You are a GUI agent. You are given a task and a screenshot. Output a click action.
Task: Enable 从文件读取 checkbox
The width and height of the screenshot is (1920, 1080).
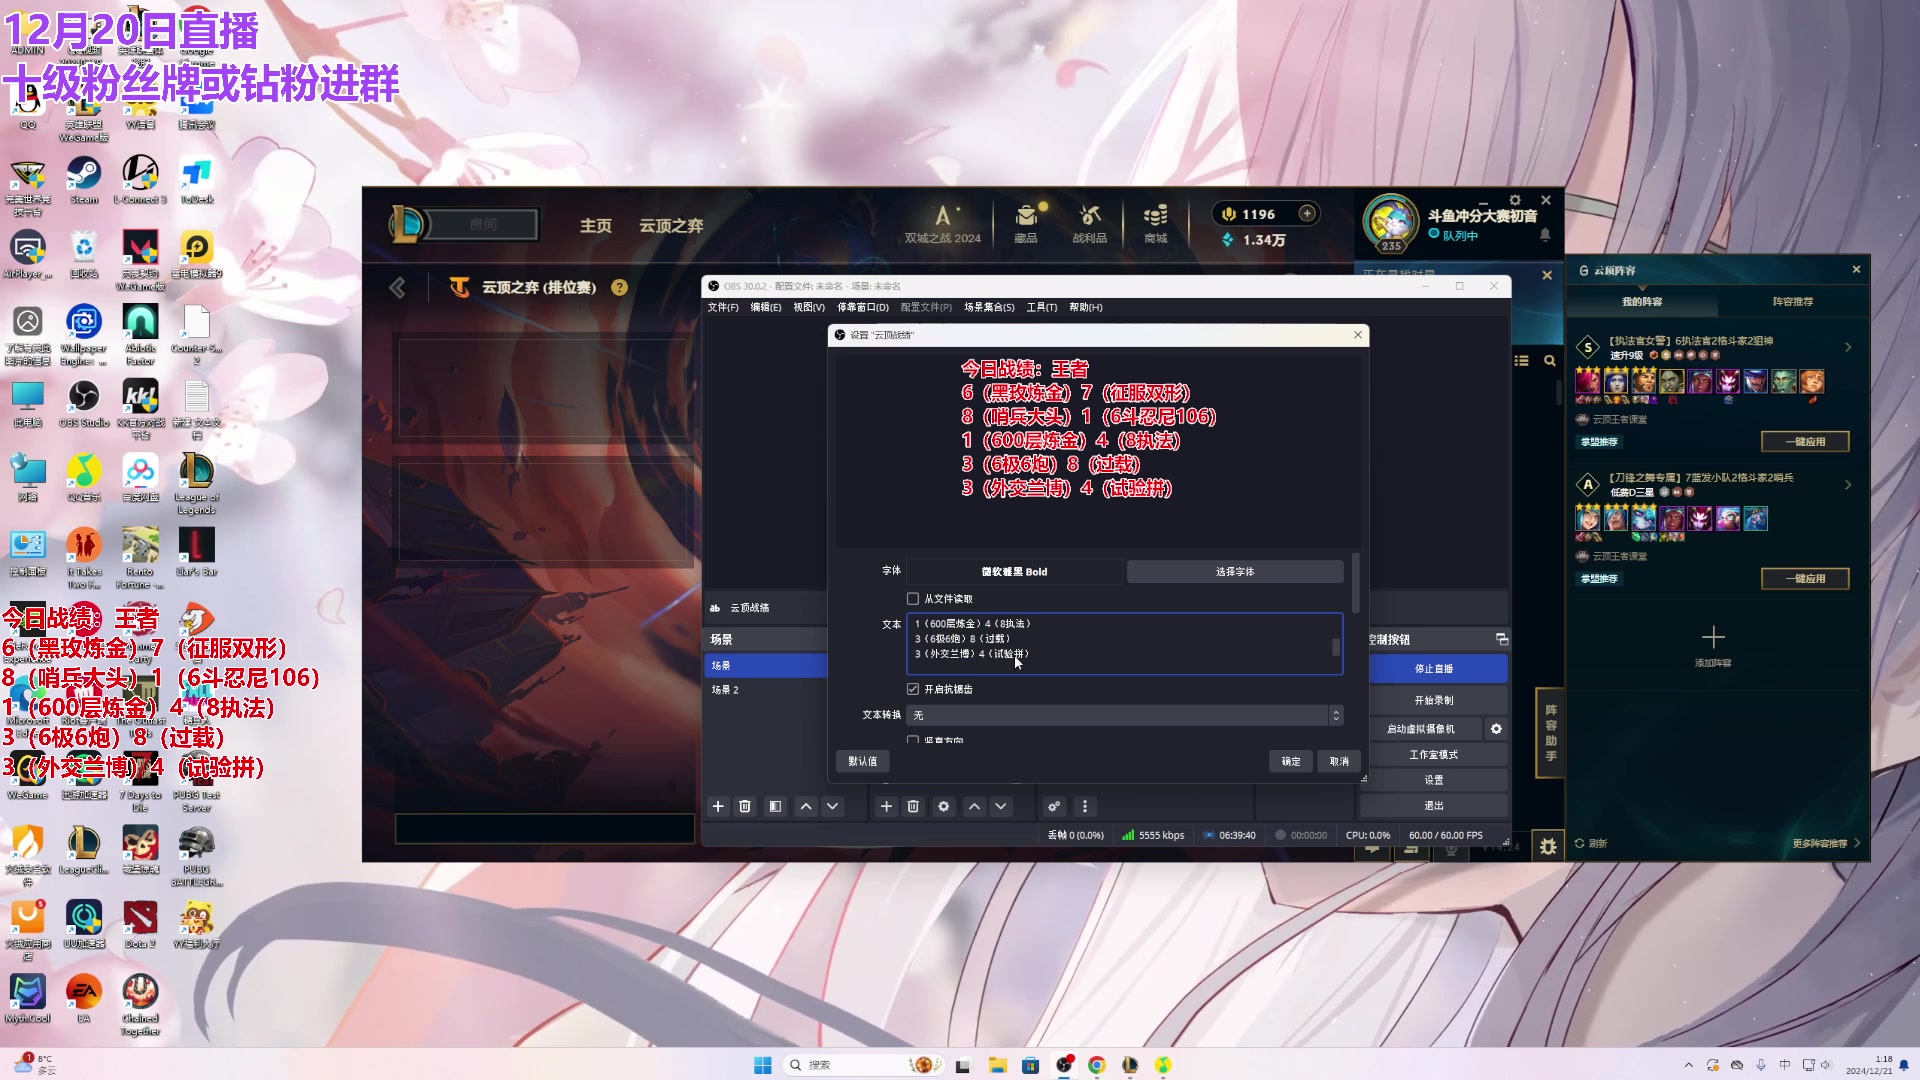[x=913, y=599]
